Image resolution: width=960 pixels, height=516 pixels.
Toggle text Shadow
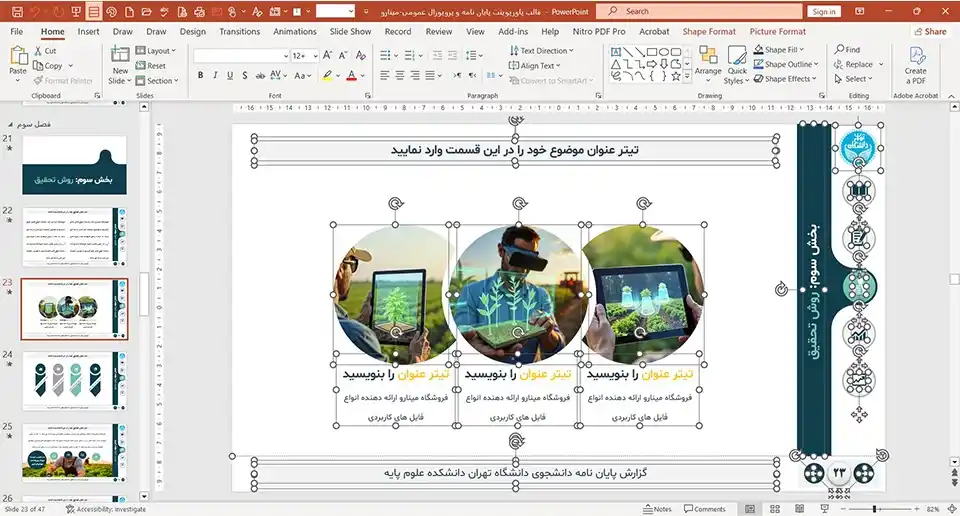pos(244,75)
